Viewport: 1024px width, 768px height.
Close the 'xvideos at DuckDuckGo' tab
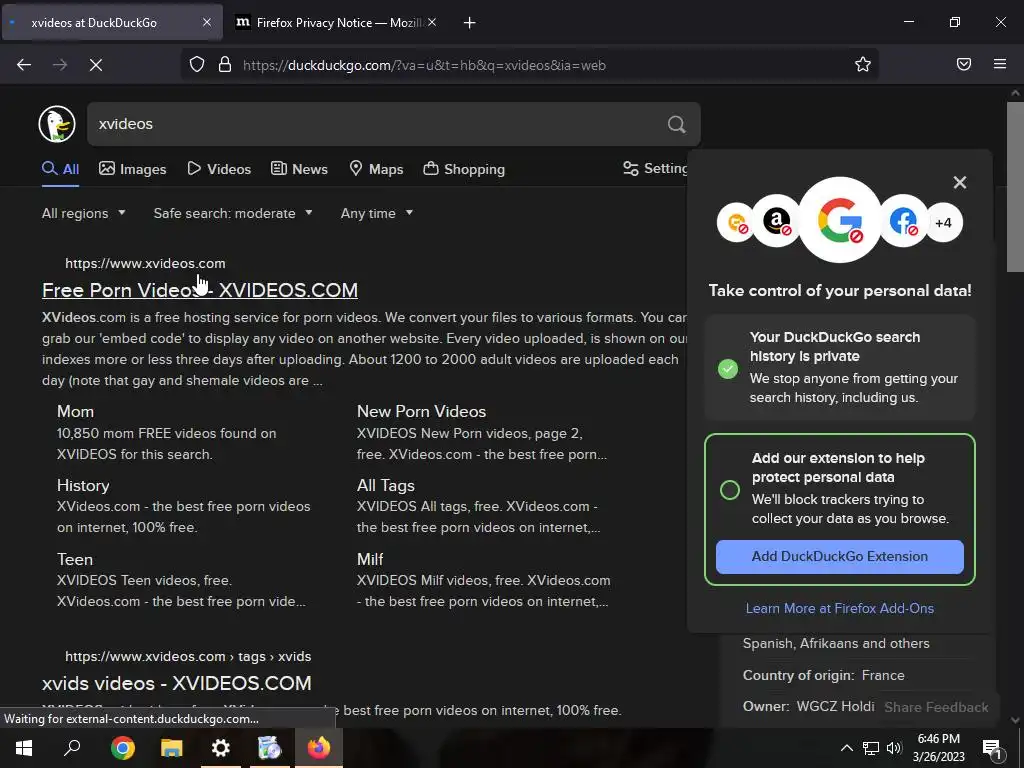[x=207, y=22]
